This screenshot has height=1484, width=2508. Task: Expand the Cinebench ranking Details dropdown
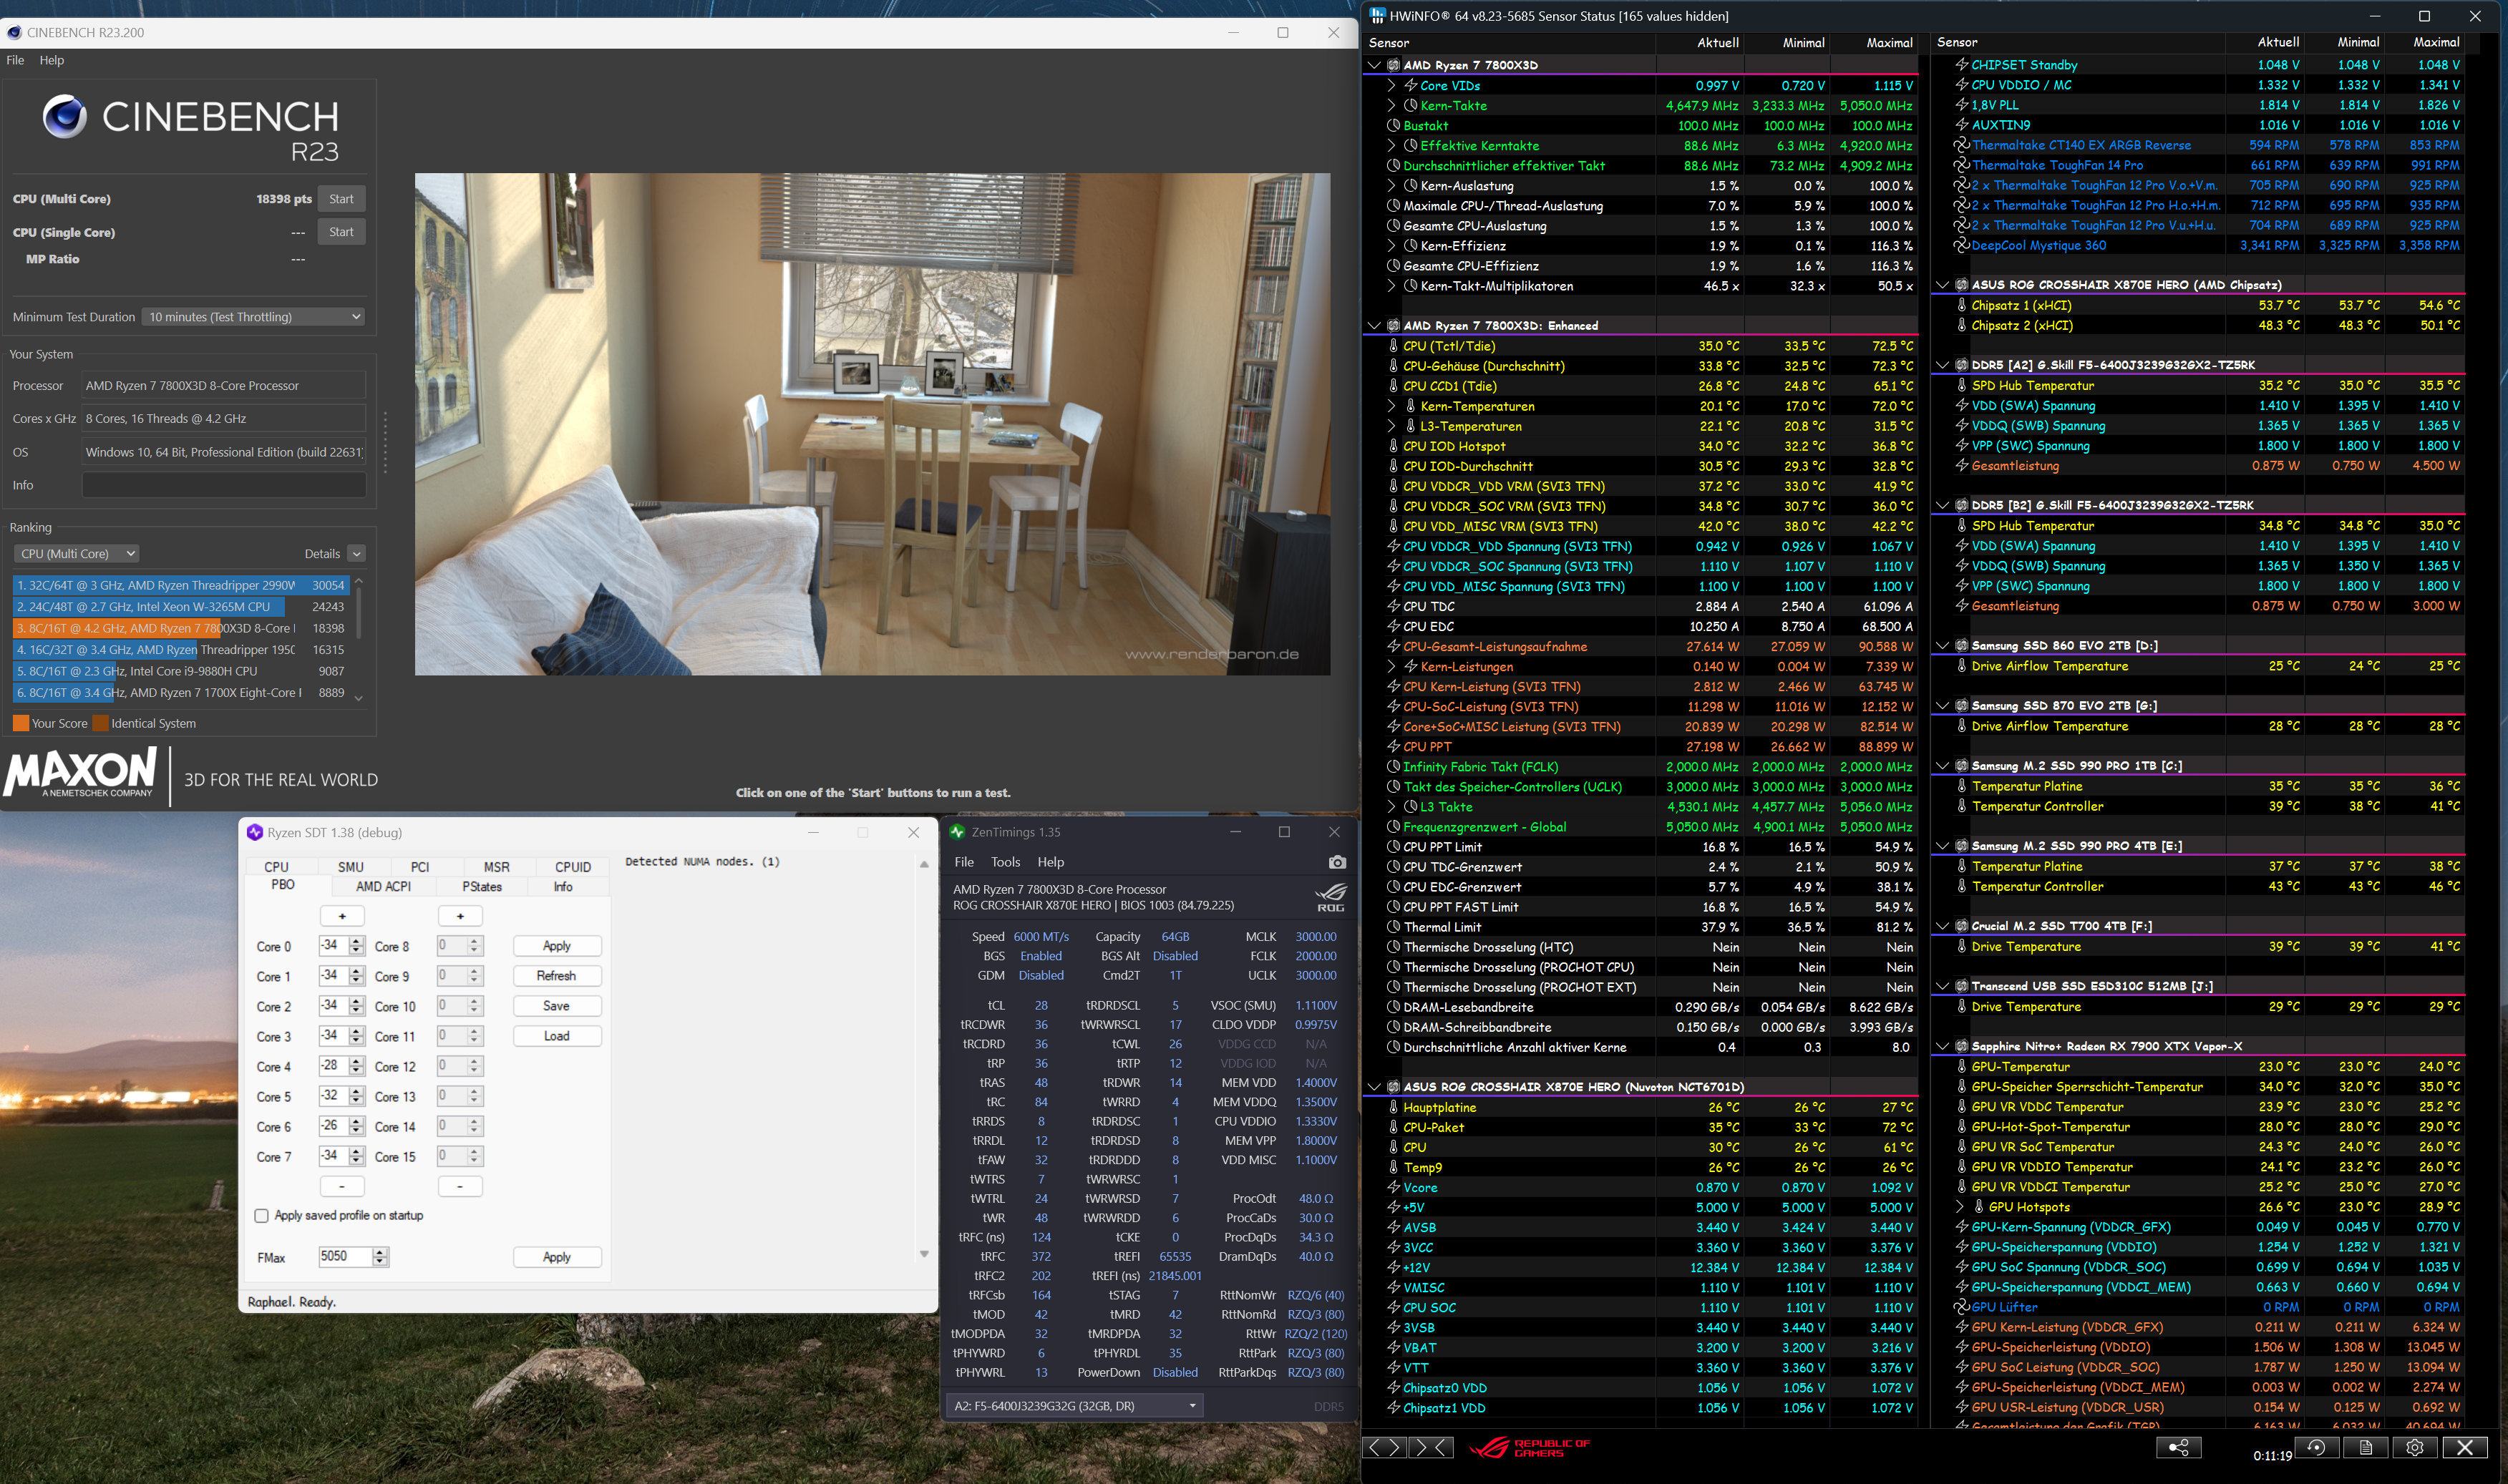click(357, 554)
